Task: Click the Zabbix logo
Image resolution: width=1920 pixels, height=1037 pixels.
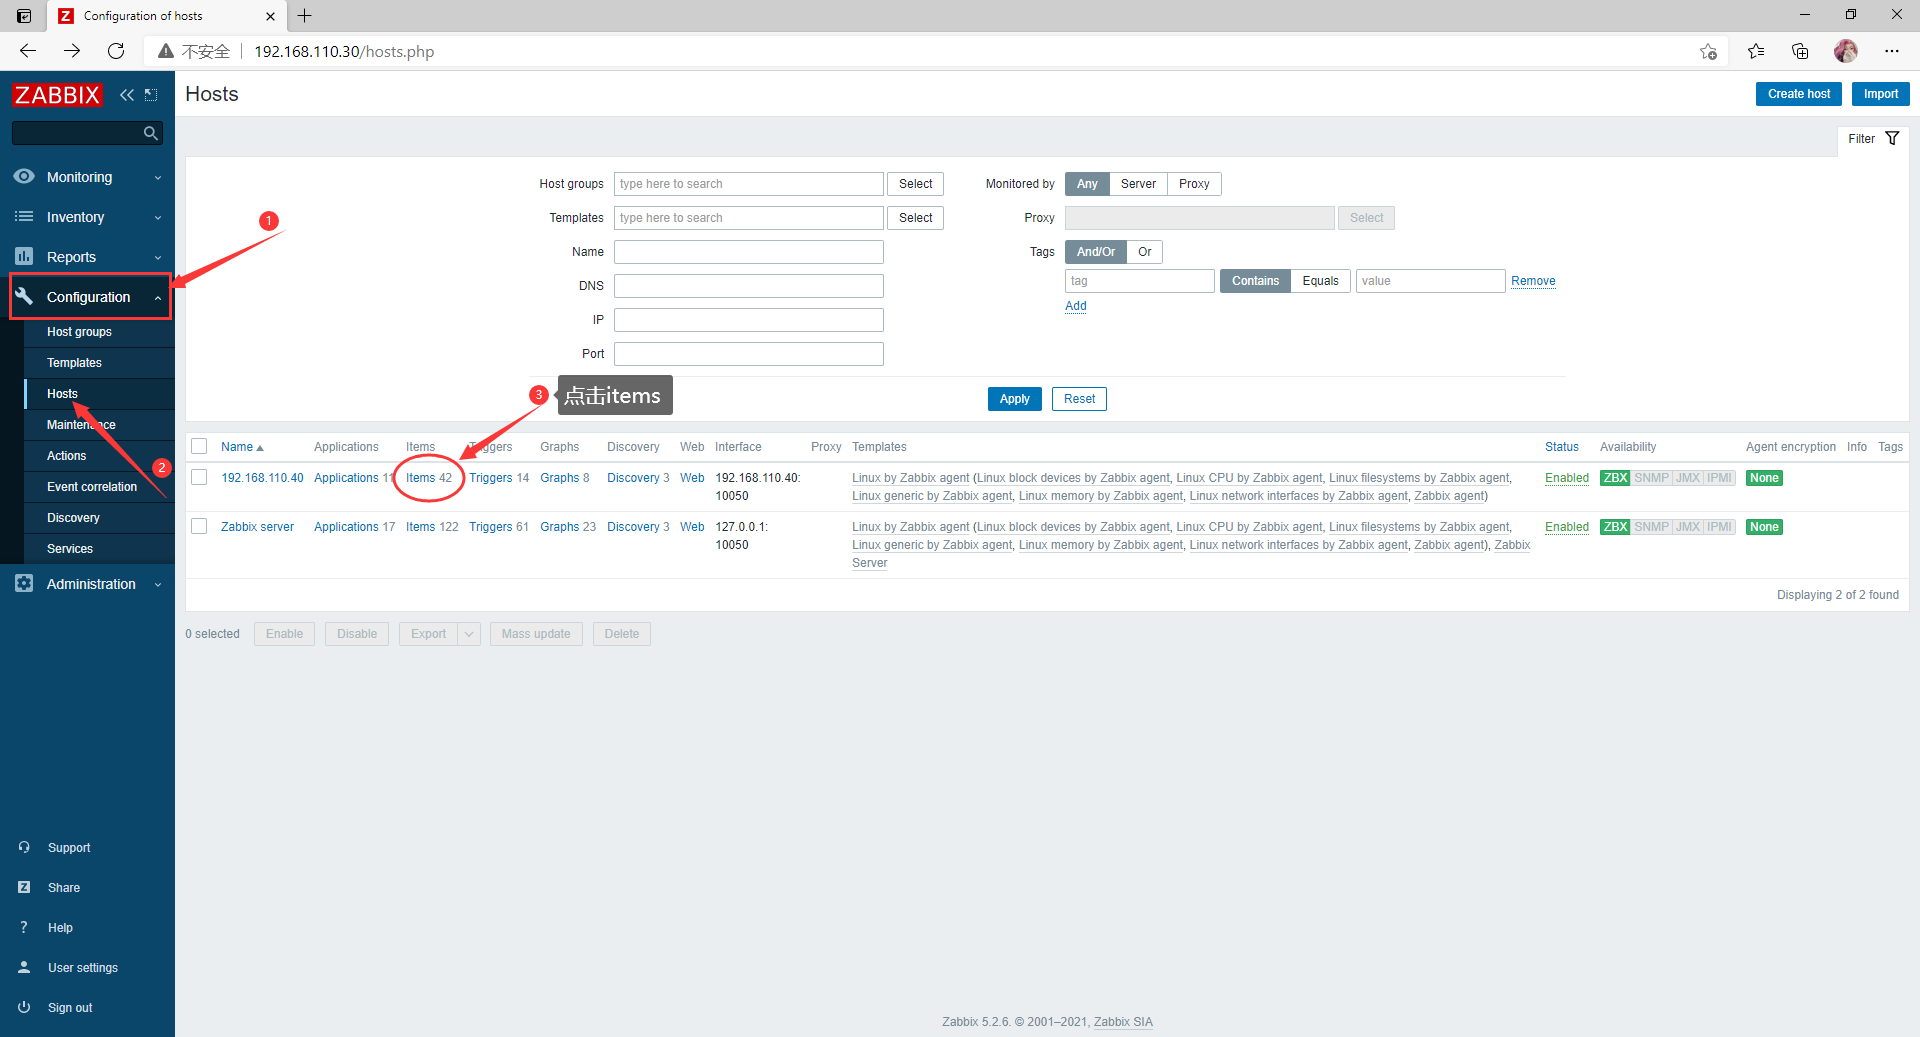Action: pos(57,95)
